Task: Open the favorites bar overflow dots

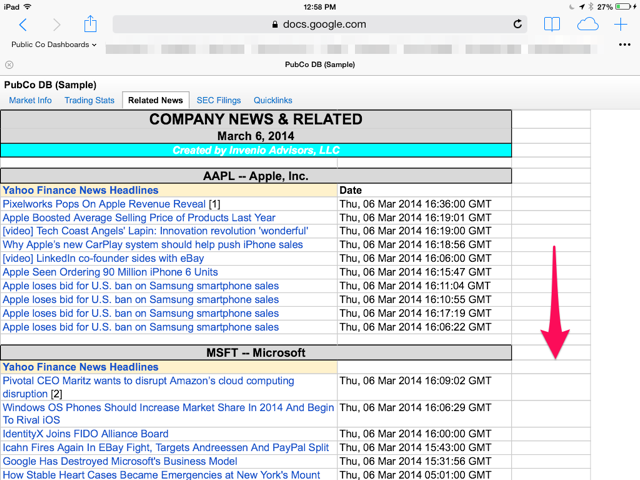Action: click(x=624, y=44)
